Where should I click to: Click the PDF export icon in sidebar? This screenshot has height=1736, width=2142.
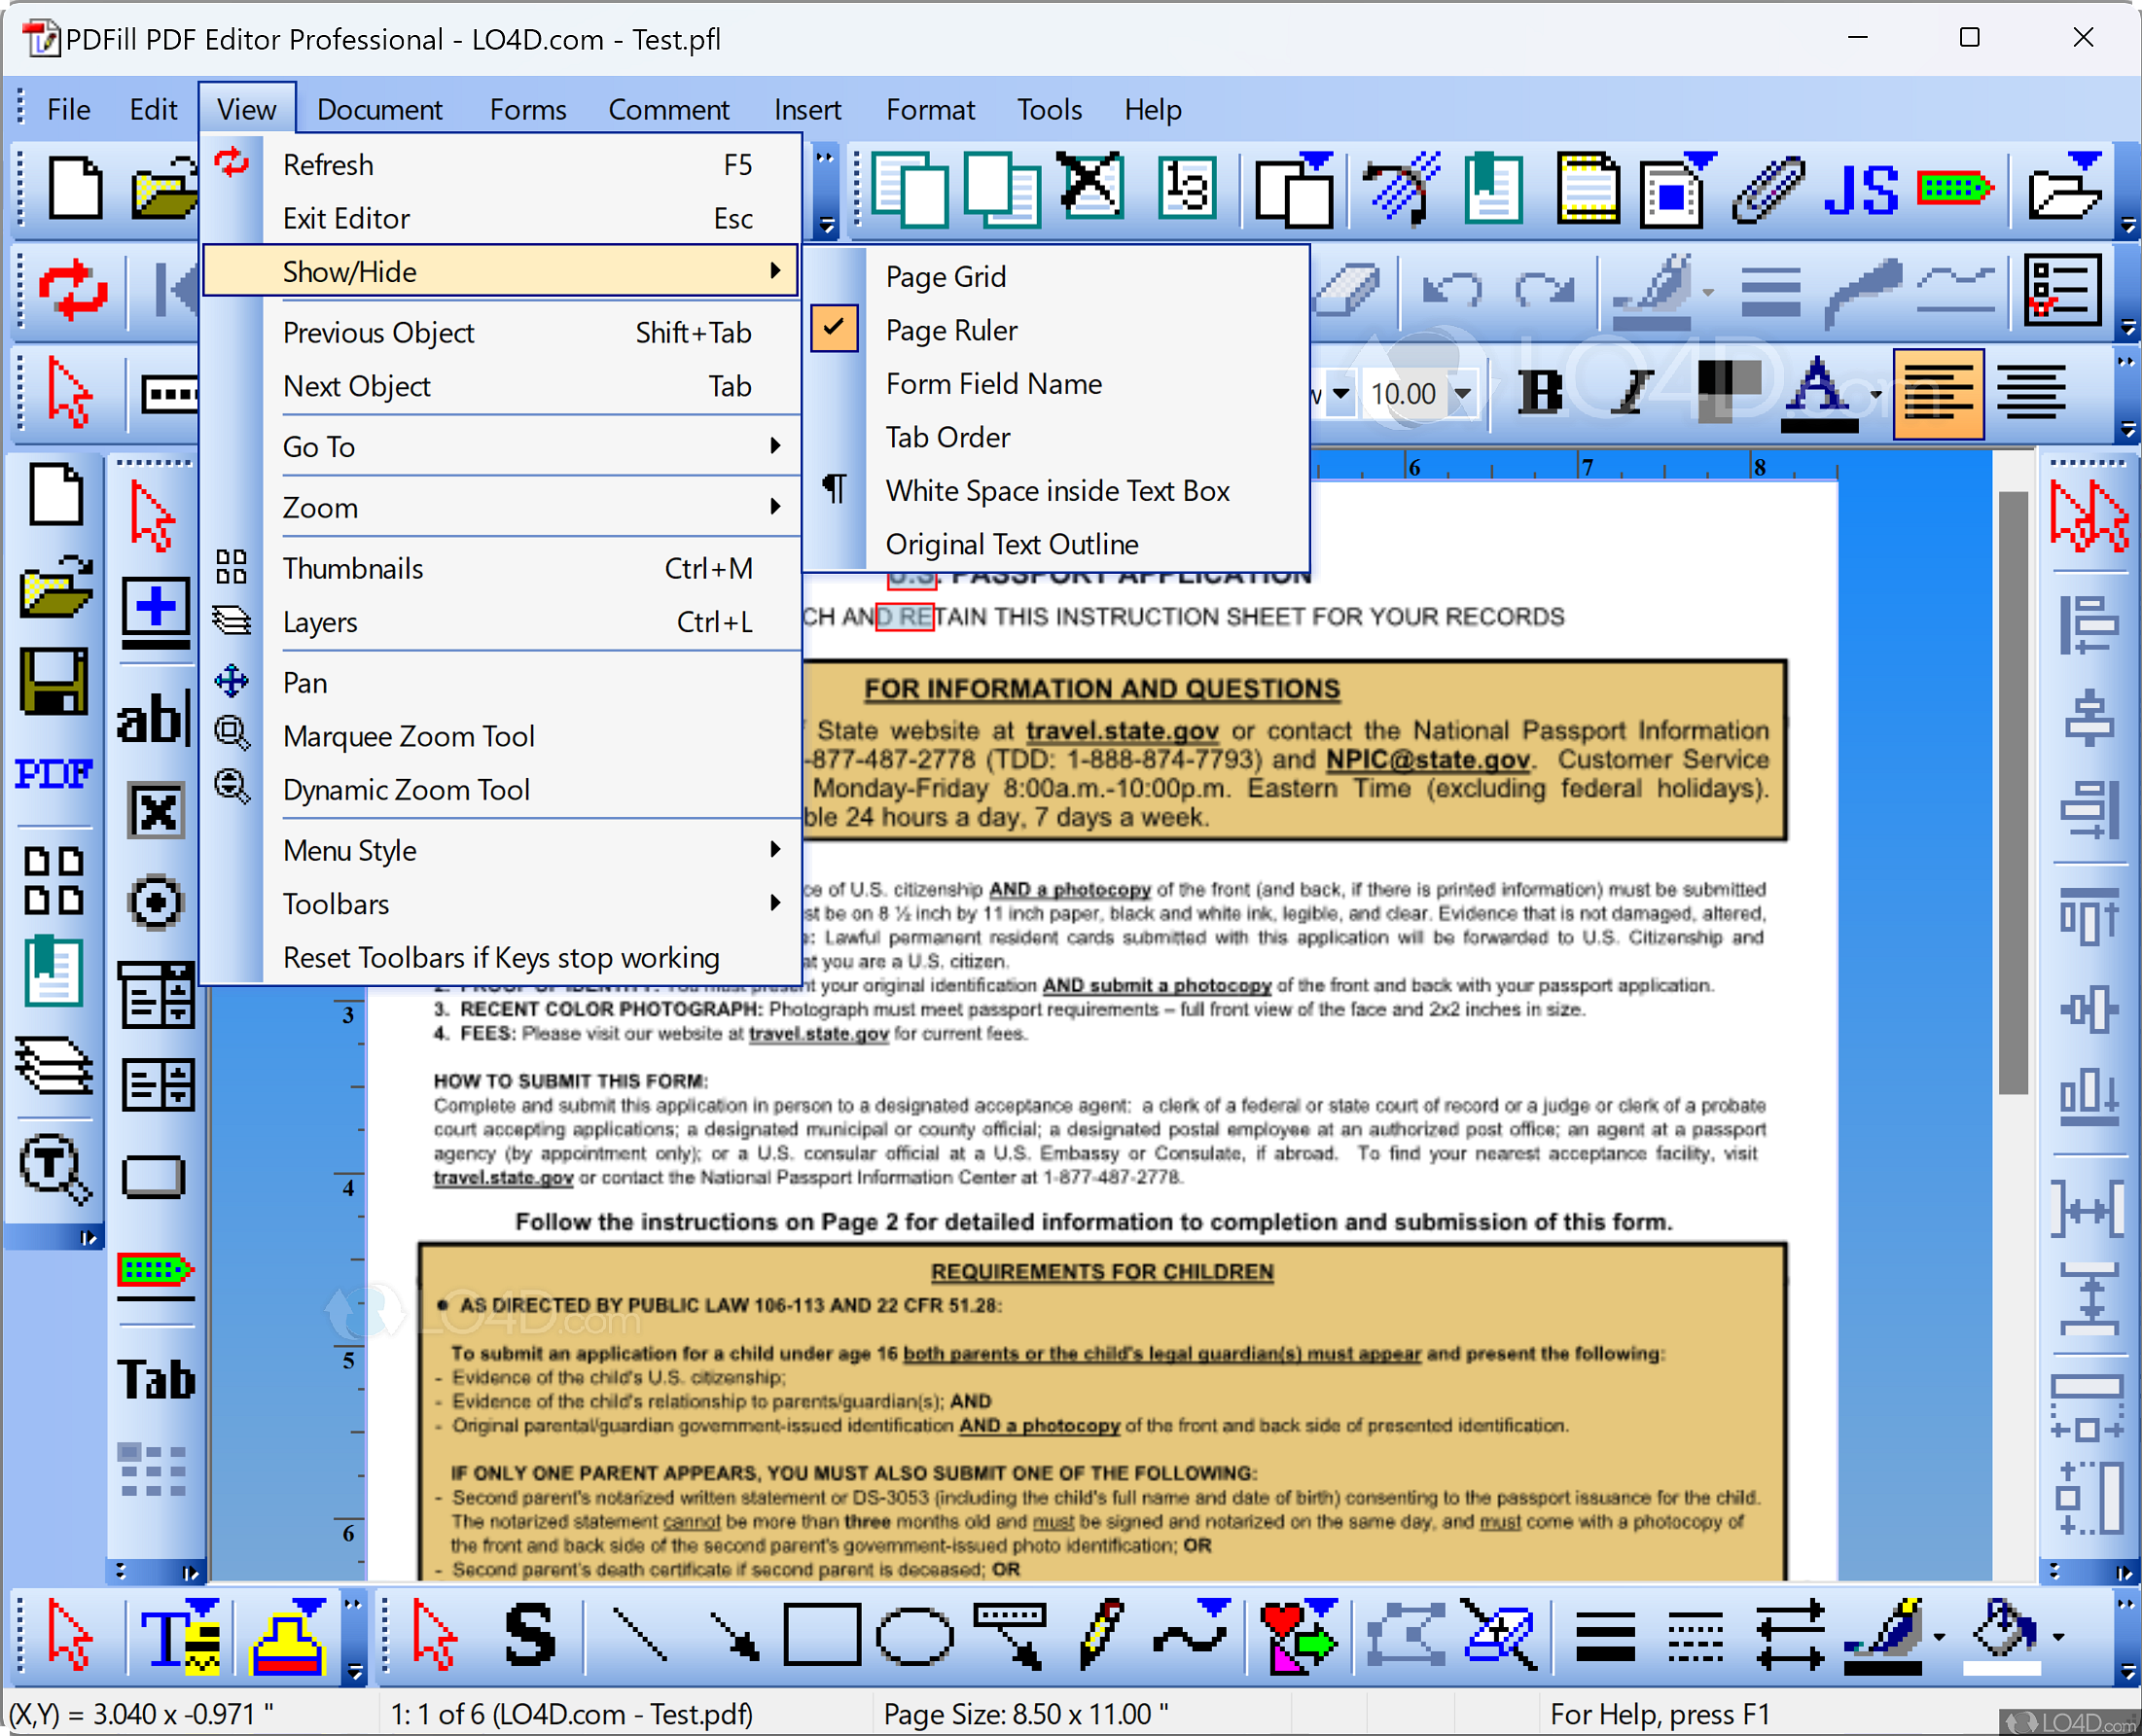tap(54, 773)
